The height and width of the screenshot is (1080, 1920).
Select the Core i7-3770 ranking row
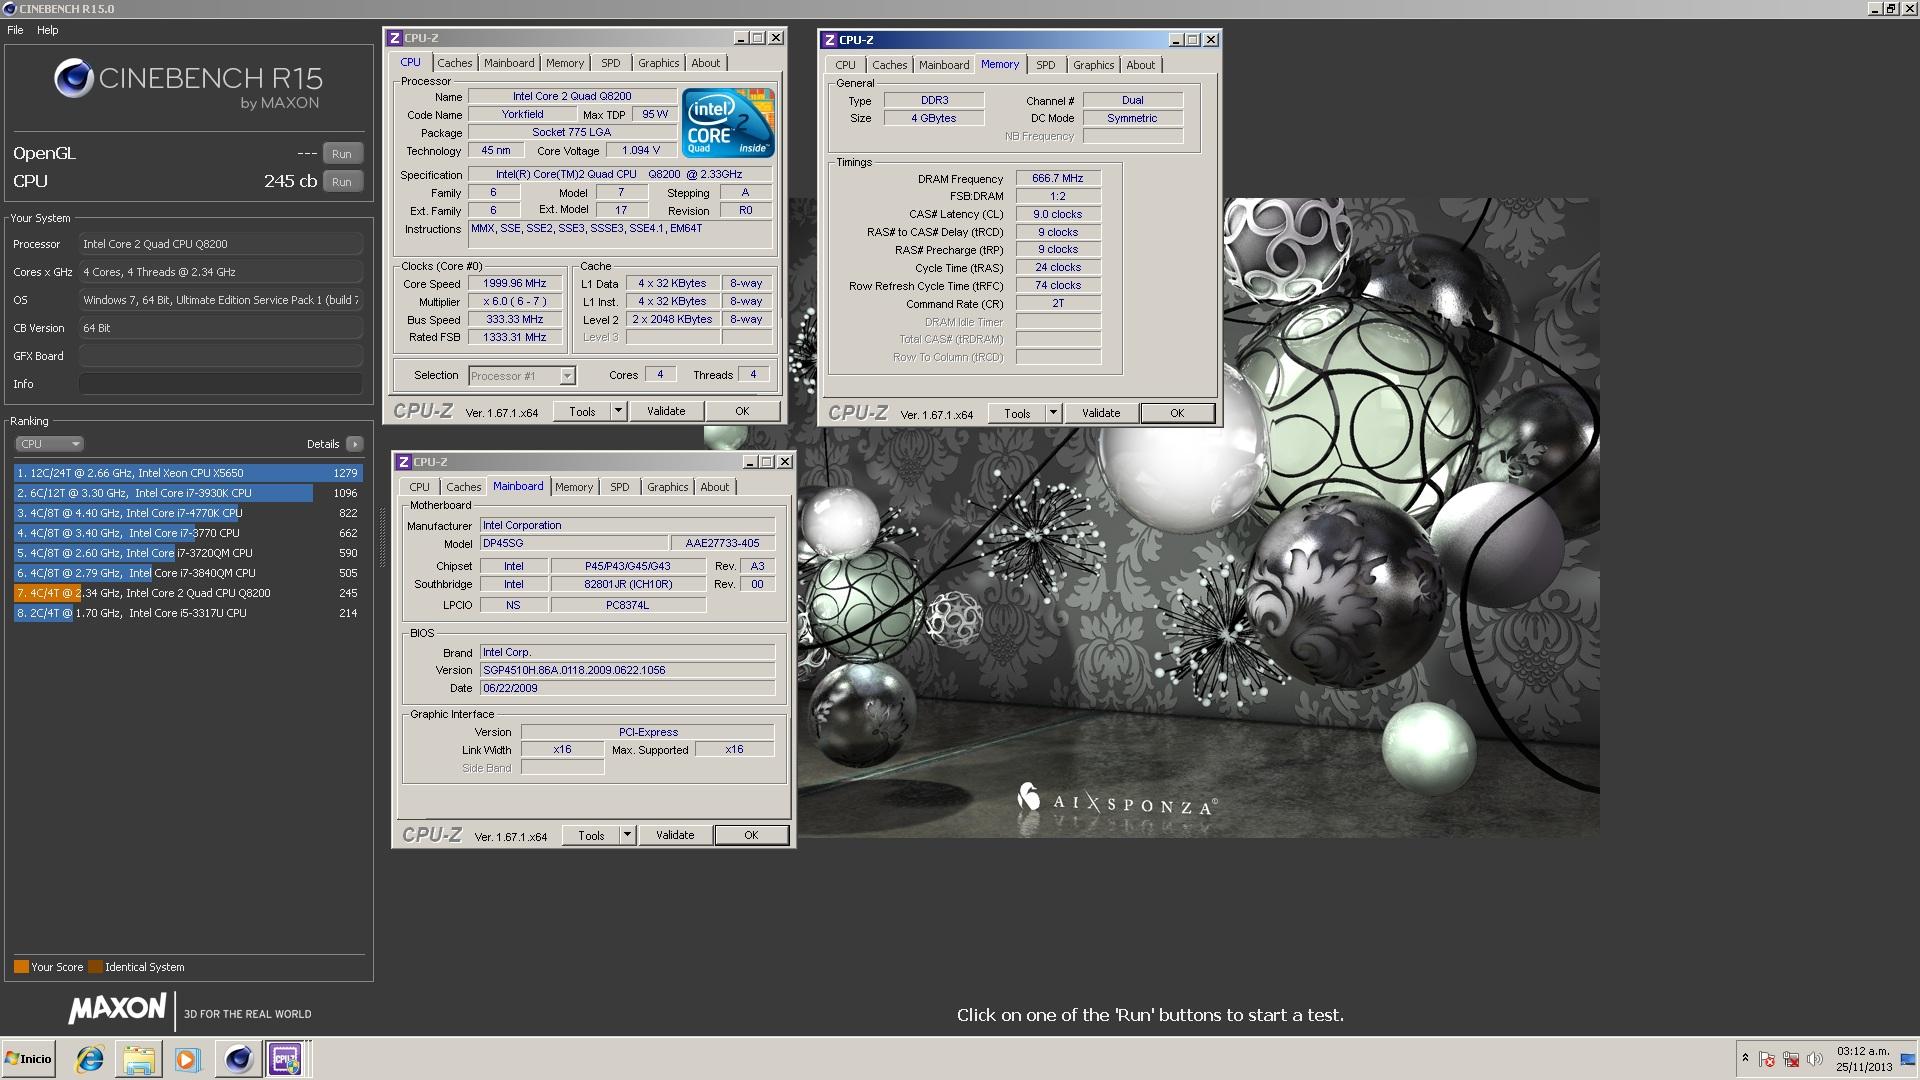click(188, 533)
